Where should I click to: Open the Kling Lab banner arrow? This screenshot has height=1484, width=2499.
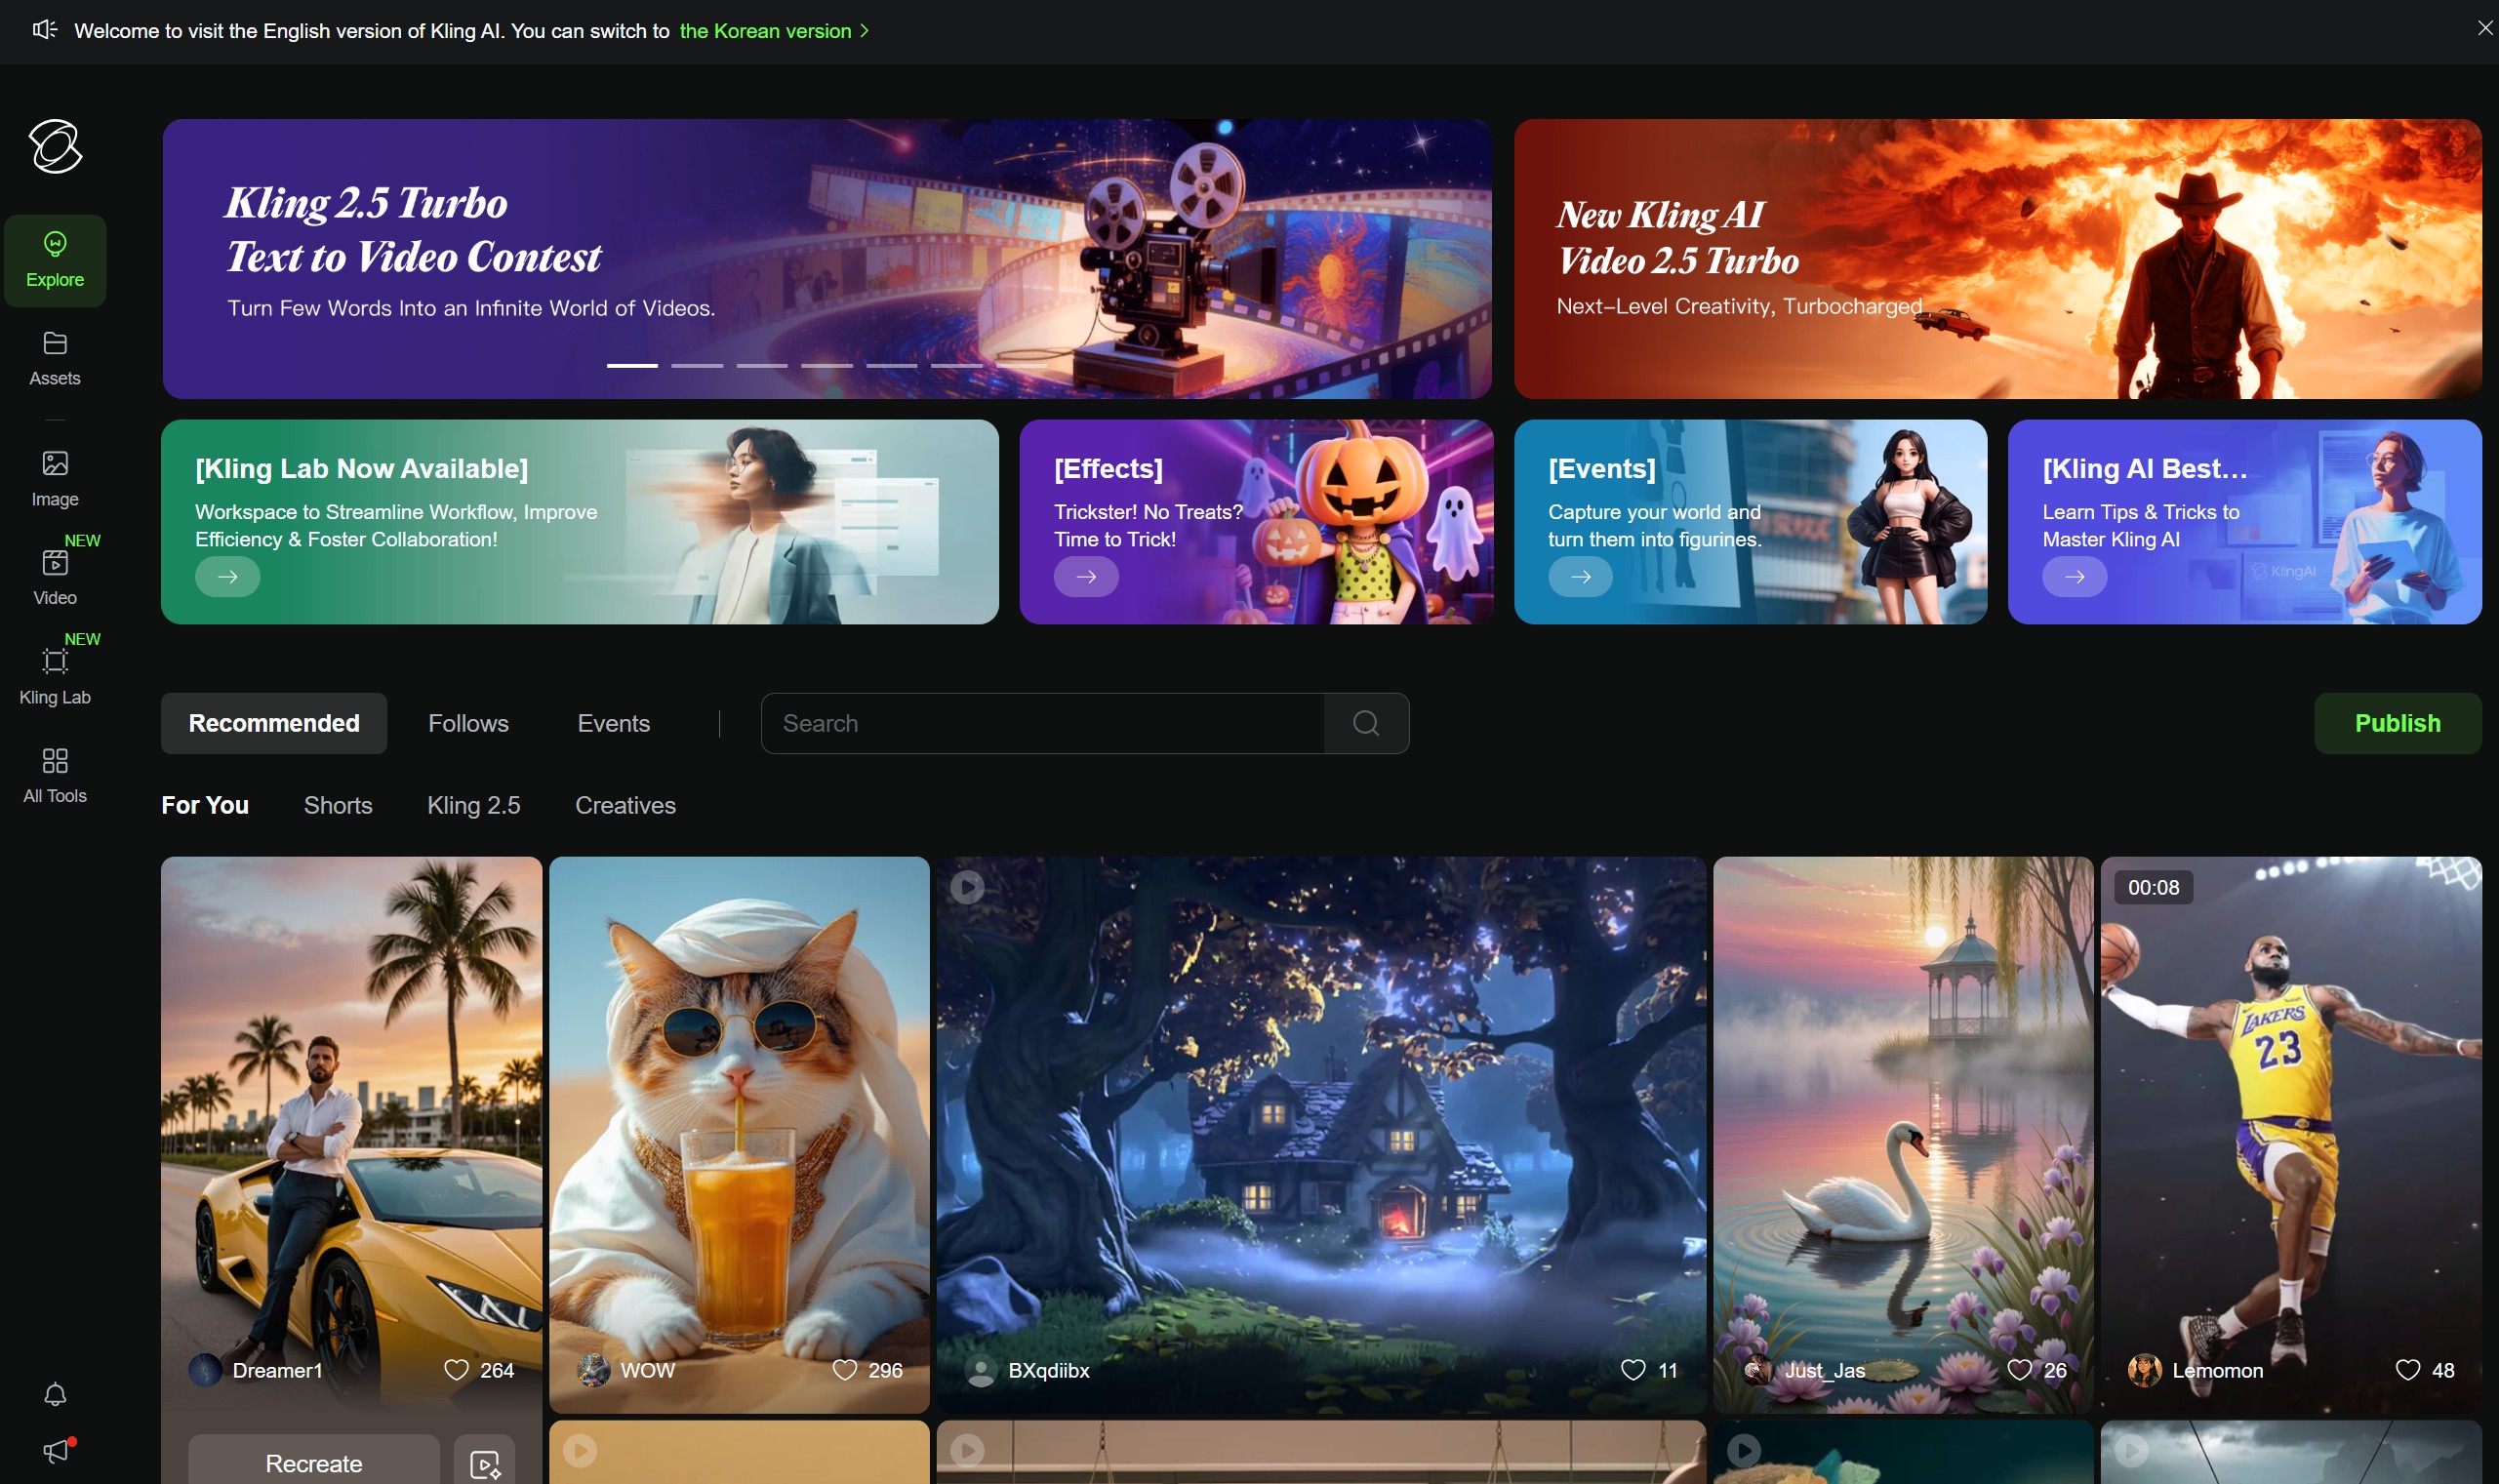pyautogui.click(x=228, y=576)
